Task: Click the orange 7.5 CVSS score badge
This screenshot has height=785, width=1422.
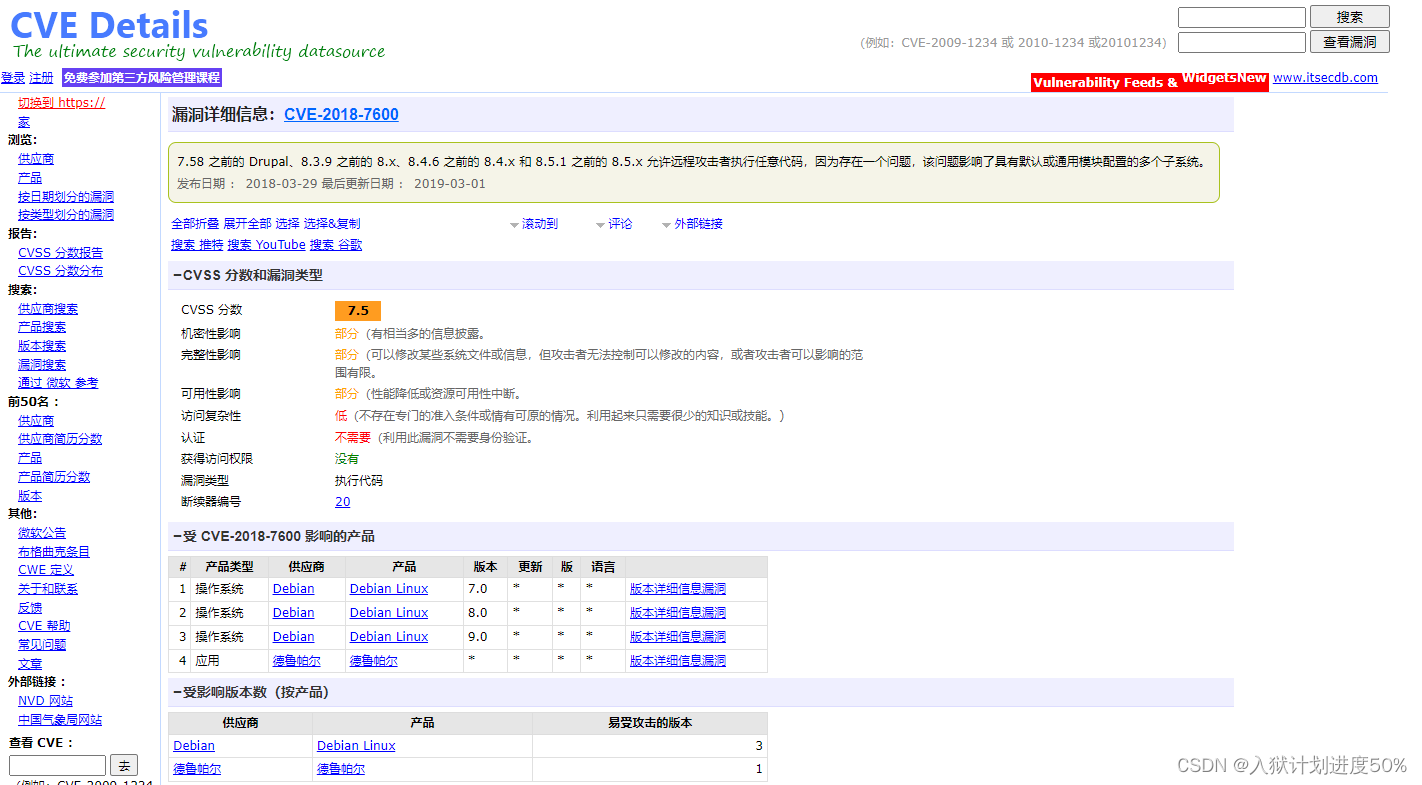Action: coord(358,311)
